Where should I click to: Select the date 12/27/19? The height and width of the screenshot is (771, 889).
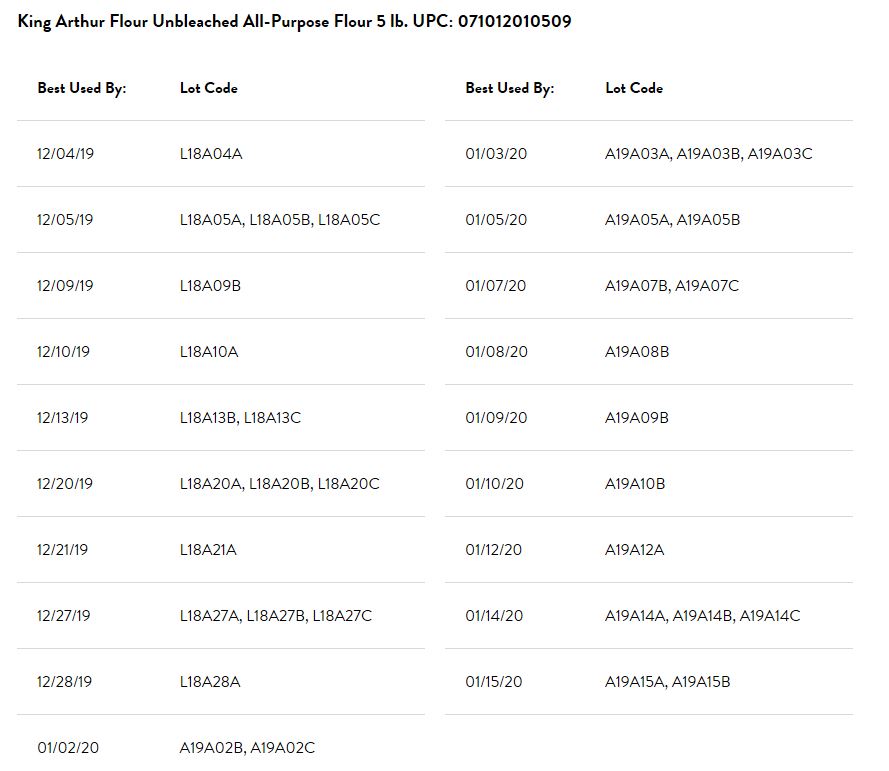[x=64, y=616]
